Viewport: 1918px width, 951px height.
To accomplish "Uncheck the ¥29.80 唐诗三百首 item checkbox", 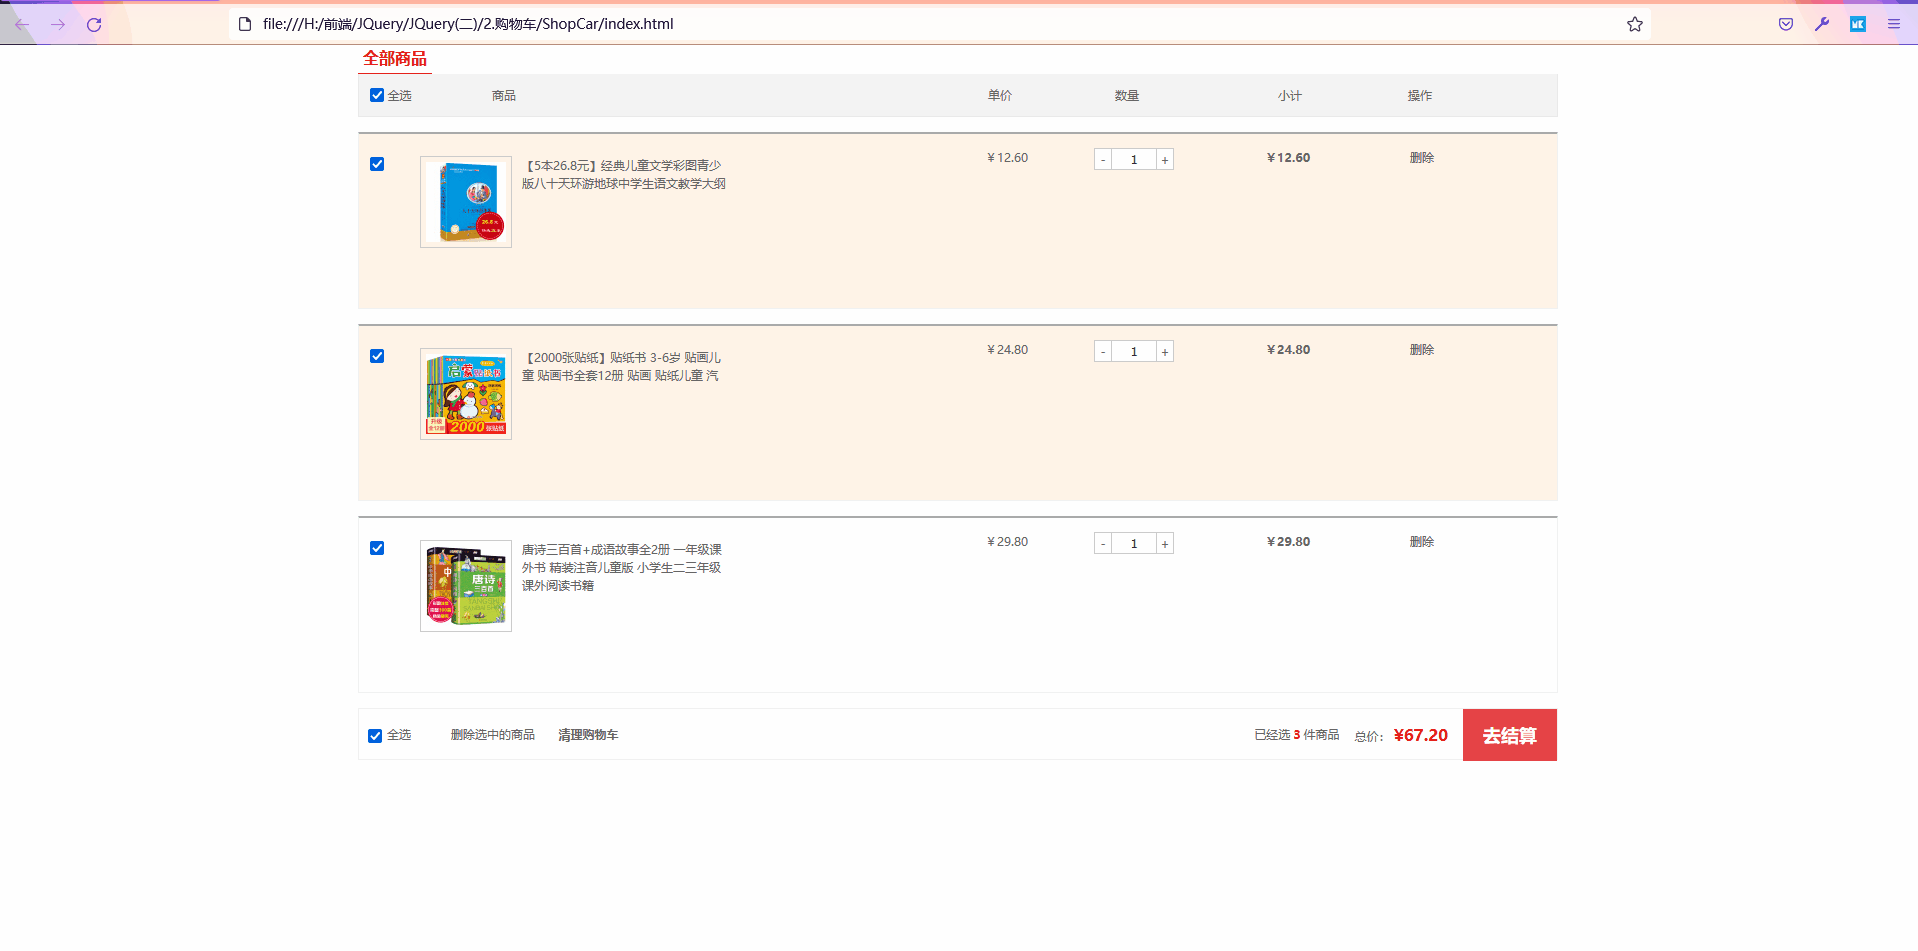I will coord(377,548).
